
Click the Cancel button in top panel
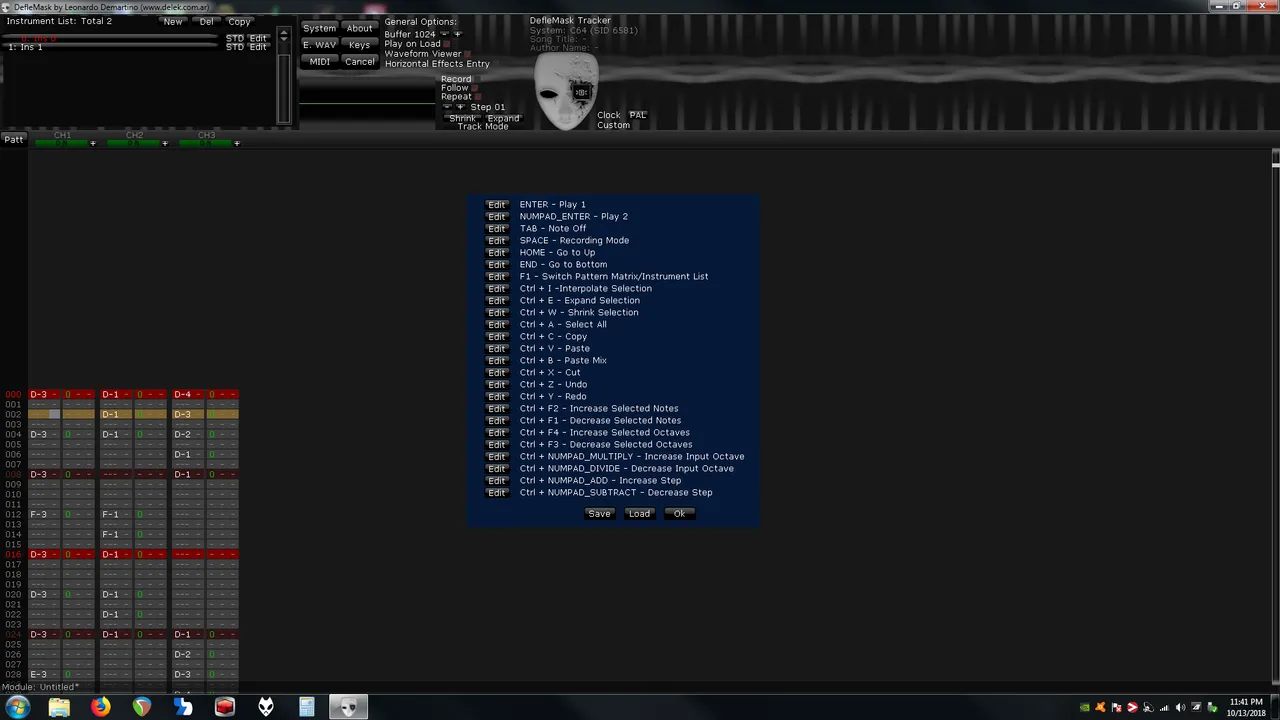[x=359, y=62]
